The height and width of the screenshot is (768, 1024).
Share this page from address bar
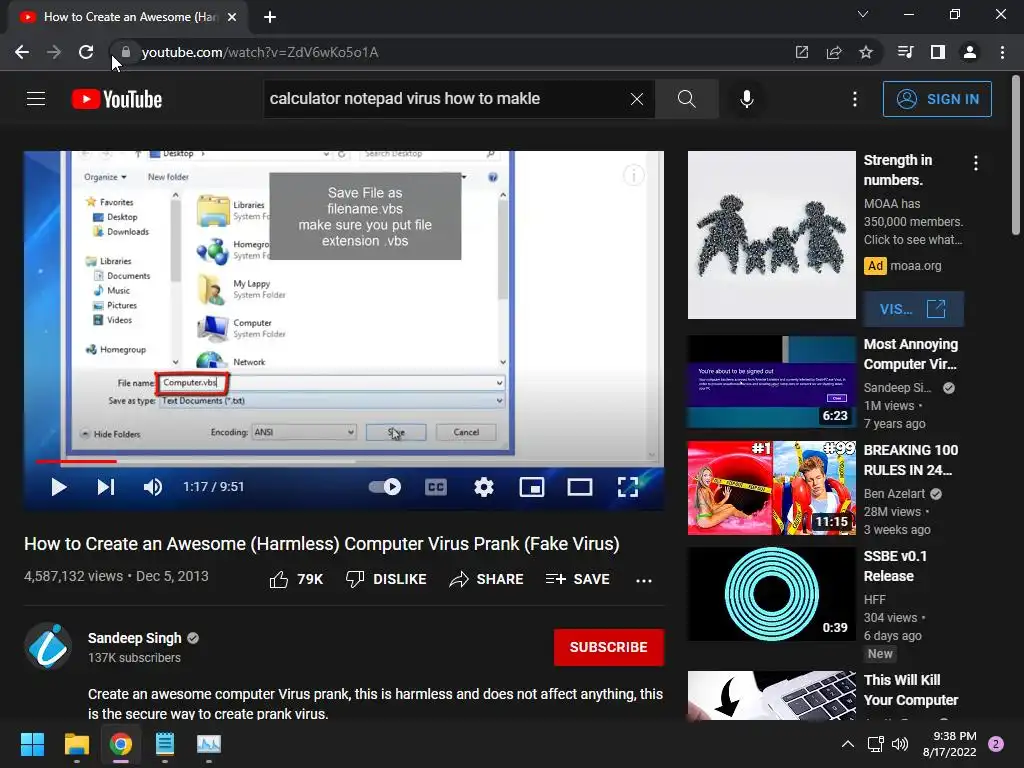click(833, 52)
